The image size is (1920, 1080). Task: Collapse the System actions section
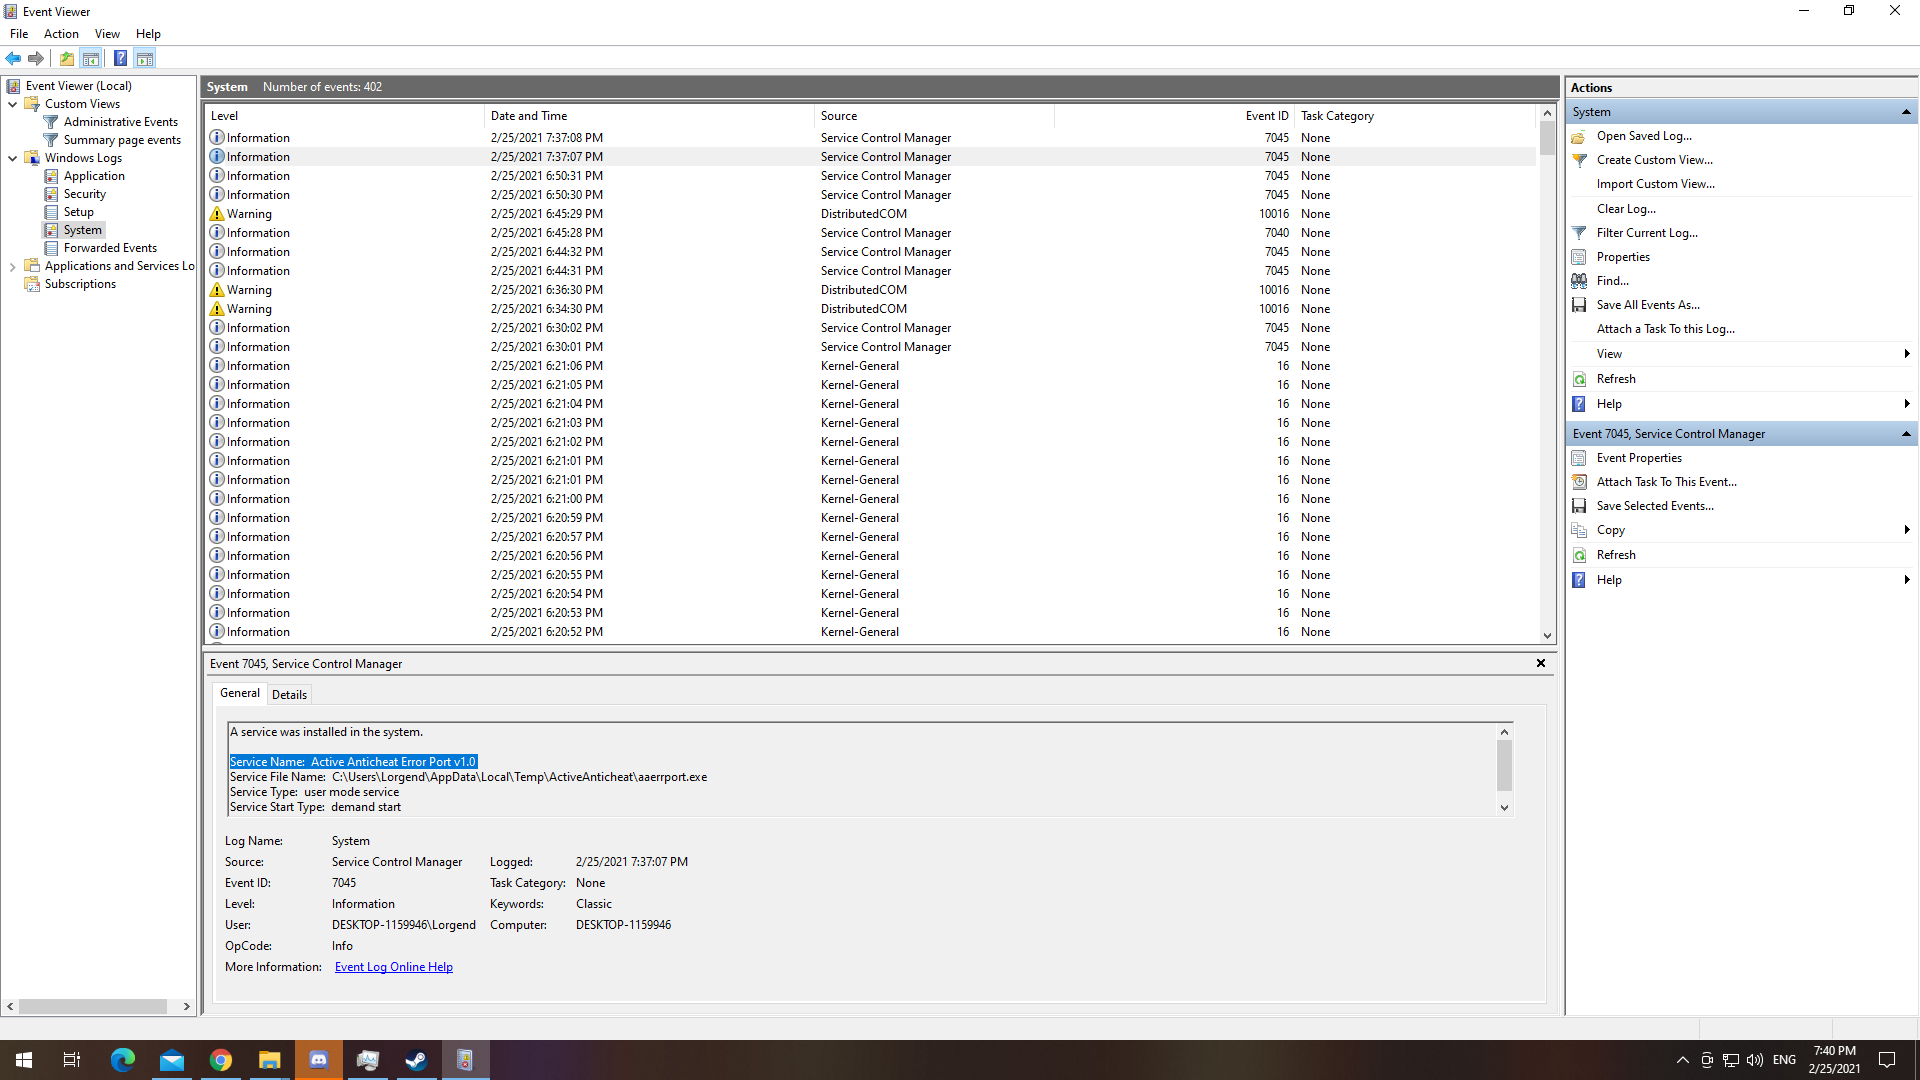(x=1906, y=112)
